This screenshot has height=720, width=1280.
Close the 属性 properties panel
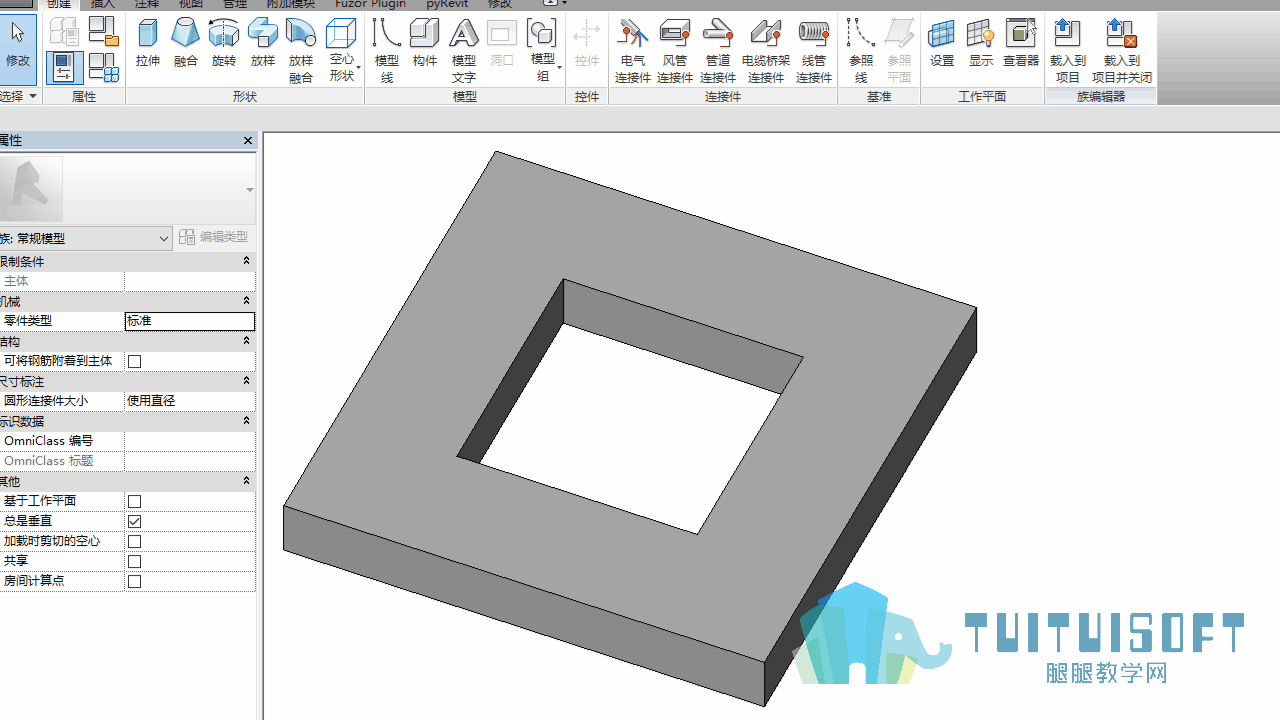click(x=248, y=141)
